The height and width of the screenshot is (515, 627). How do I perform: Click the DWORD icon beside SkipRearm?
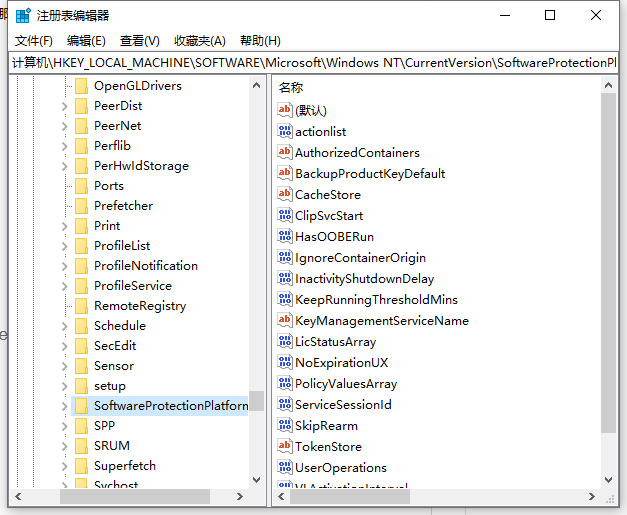pos(285,425)
